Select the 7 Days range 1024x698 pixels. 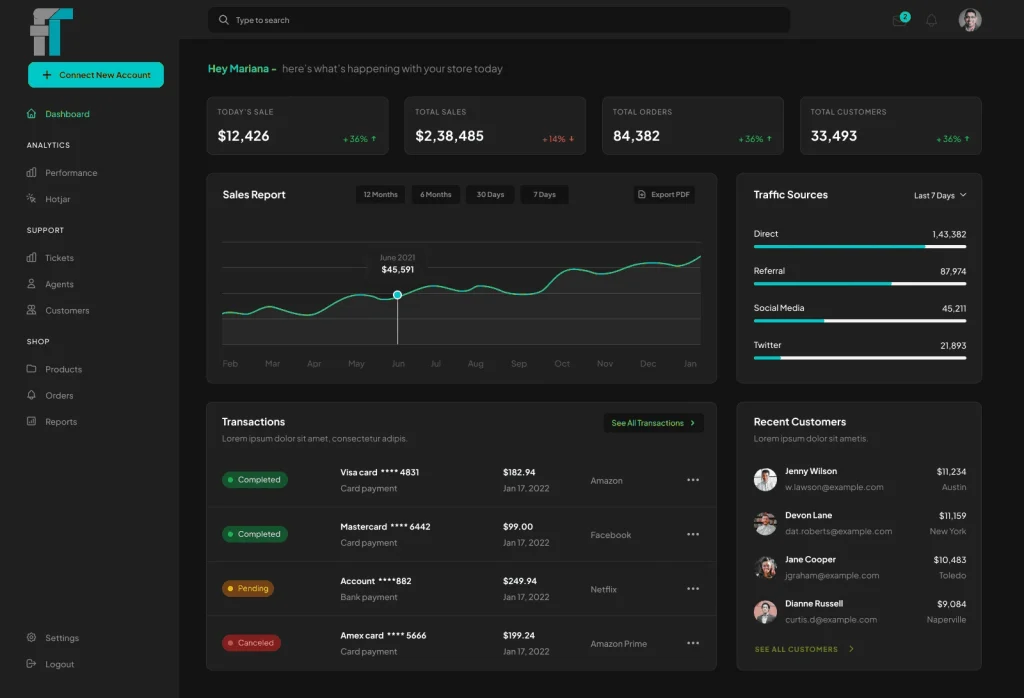(x=544, y=195)
